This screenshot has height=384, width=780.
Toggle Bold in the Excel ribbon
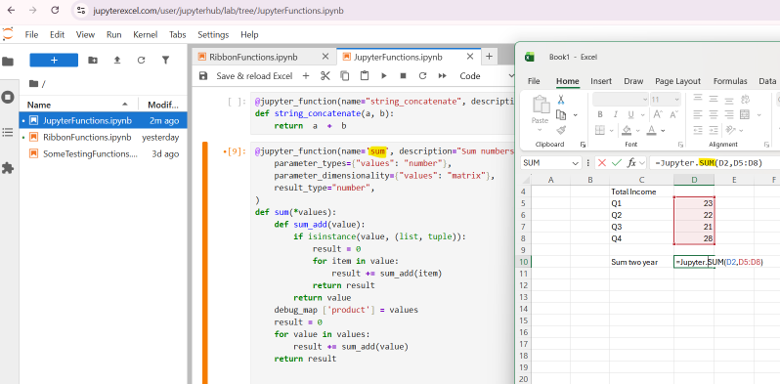pyautogui.click(x=600, y=115)
